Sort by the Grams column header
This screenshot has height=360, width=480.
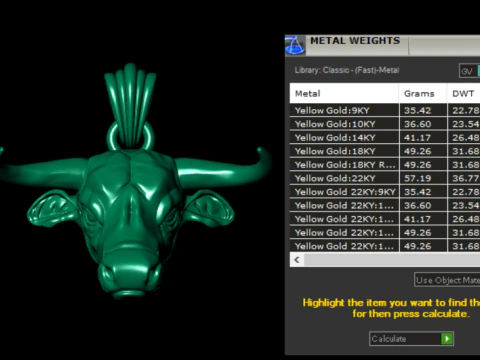(423, 93)
